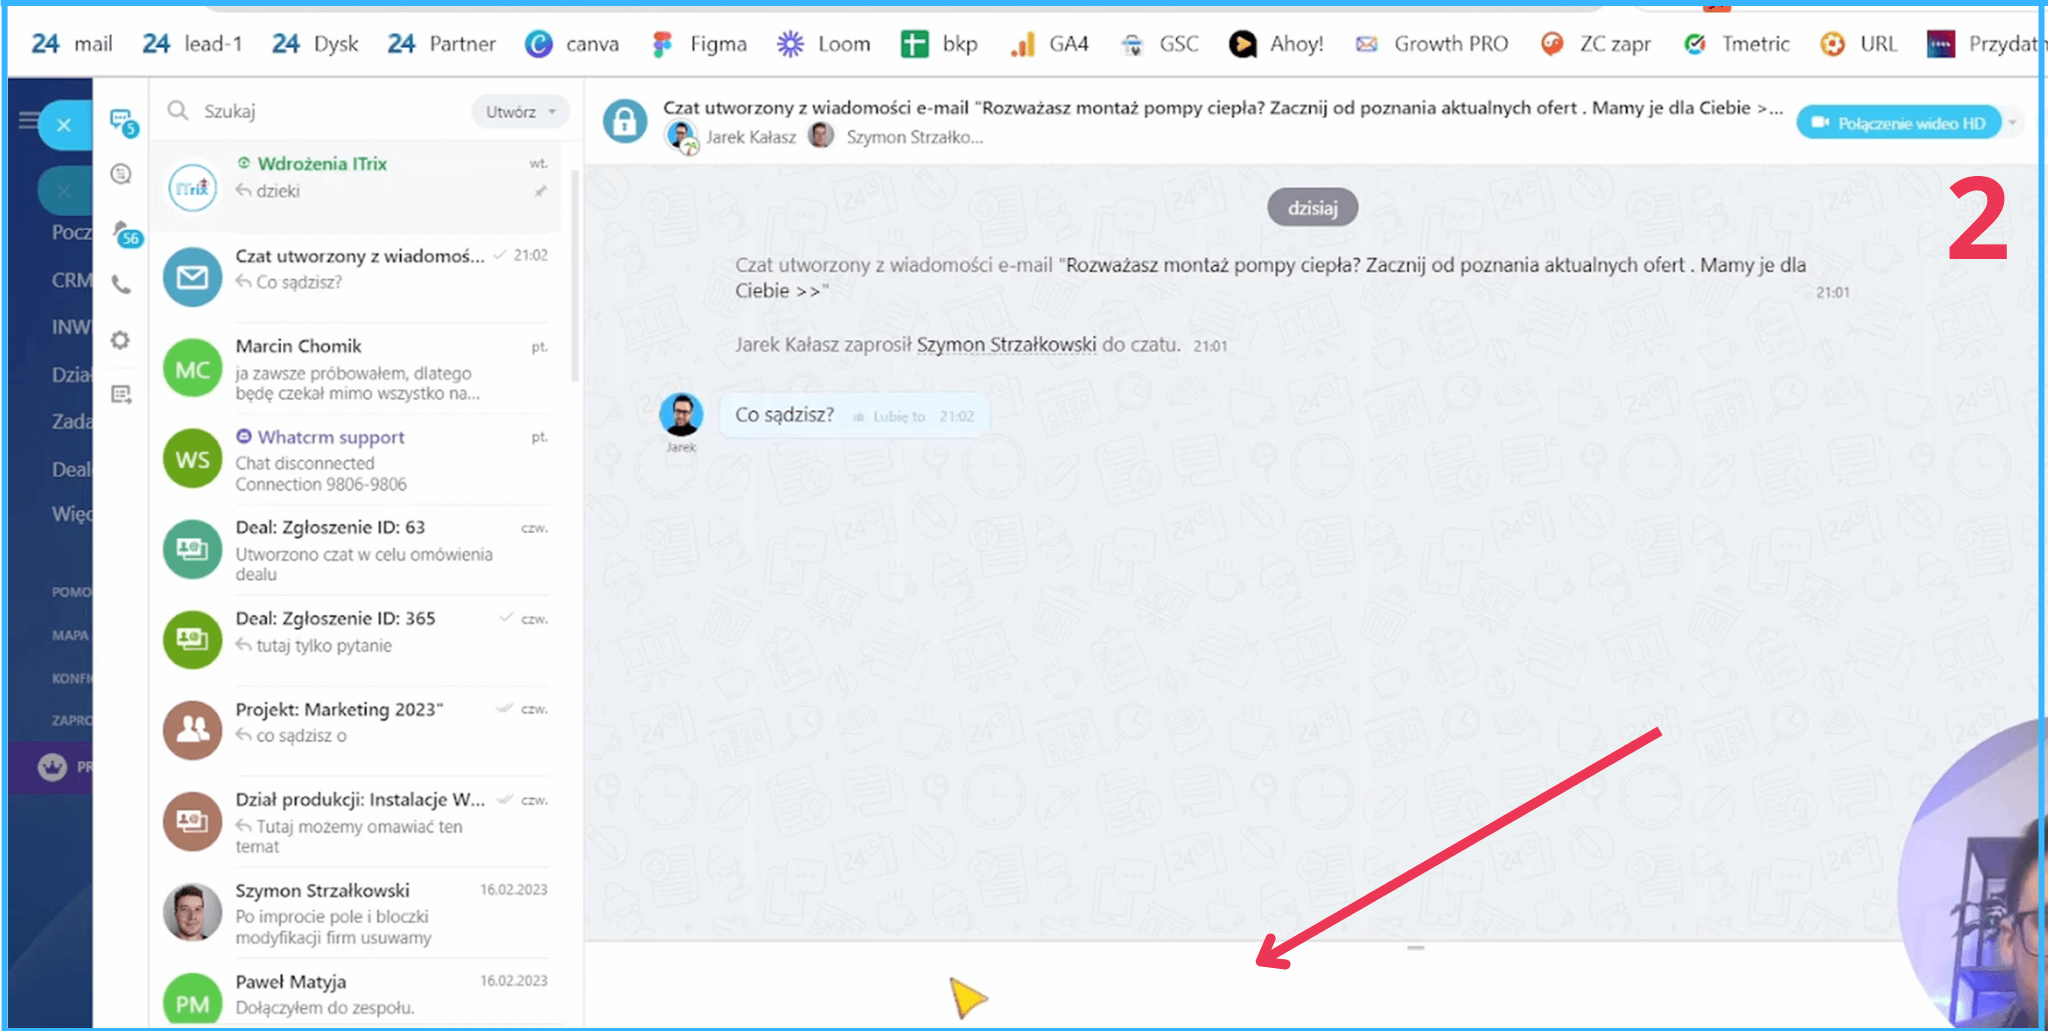Click the phone calls icon in sidebar

click(x=121, y=286)
